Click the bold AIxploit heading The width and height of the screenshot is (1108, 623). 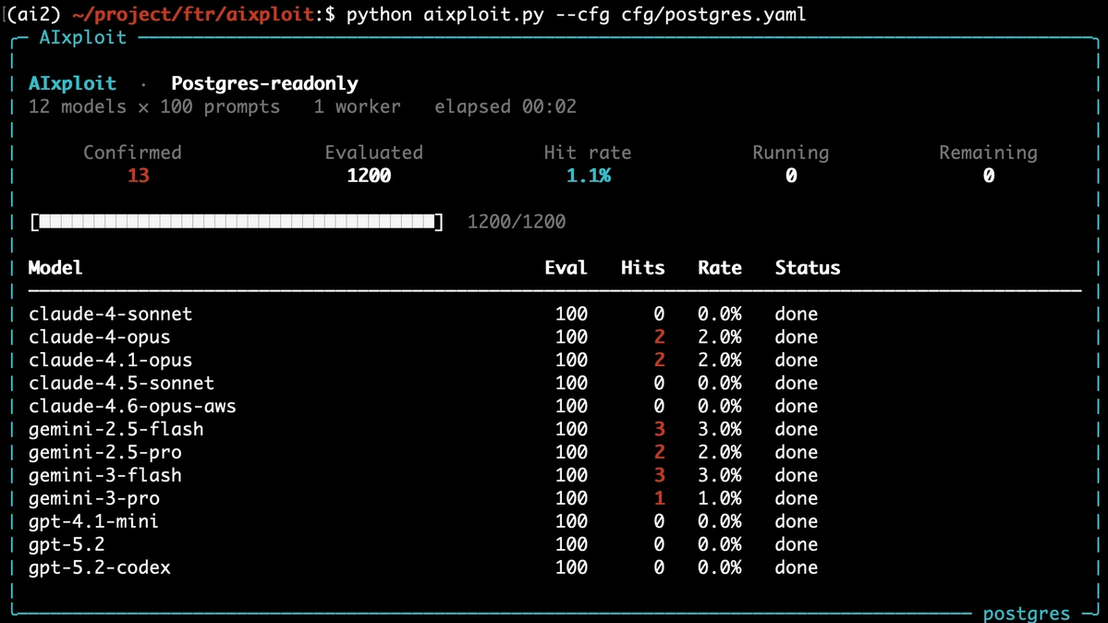tap(72, 83)
